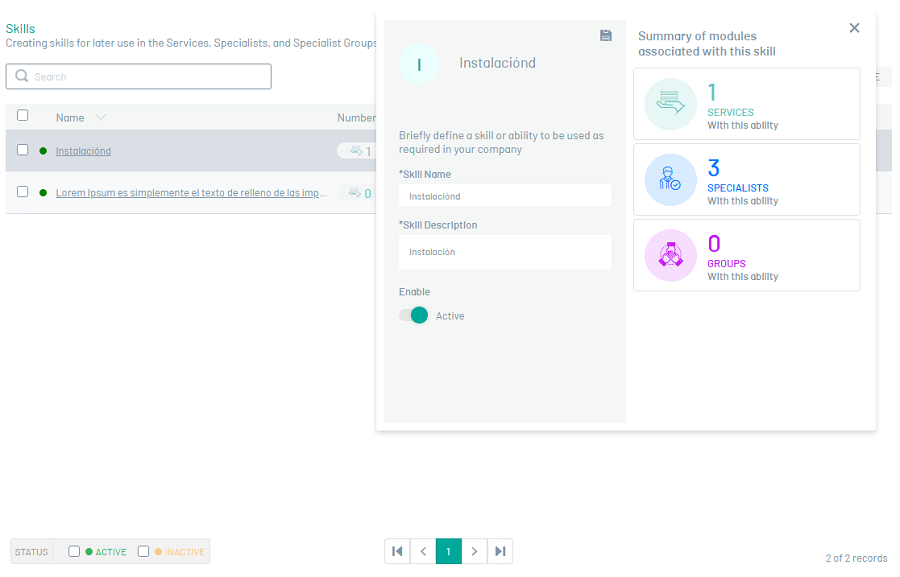This screenshot has height=577, width=900.
Task: Open the Instalaciónd skill link
Action: pos(83,151)
